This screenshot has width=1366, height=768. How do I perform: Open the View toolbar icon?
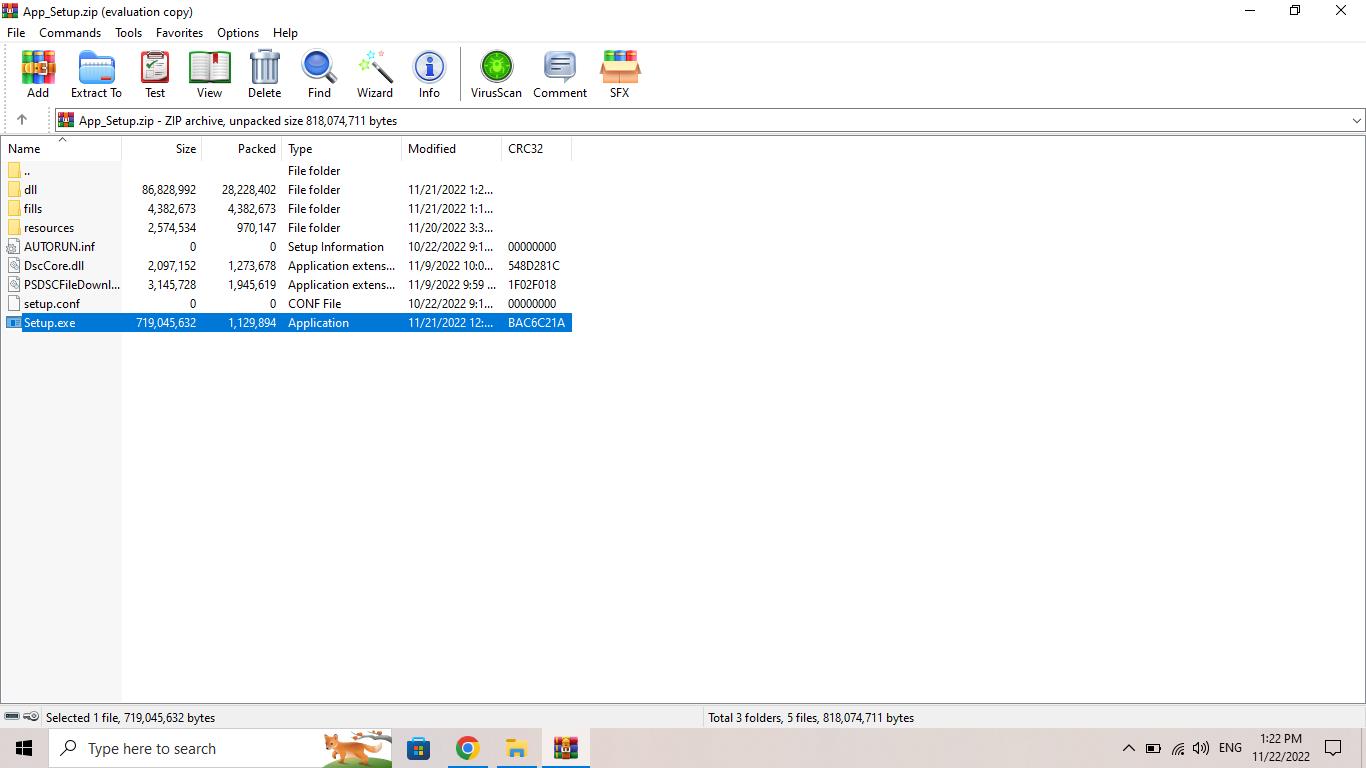pyautogui.click(x=209, y=74)
